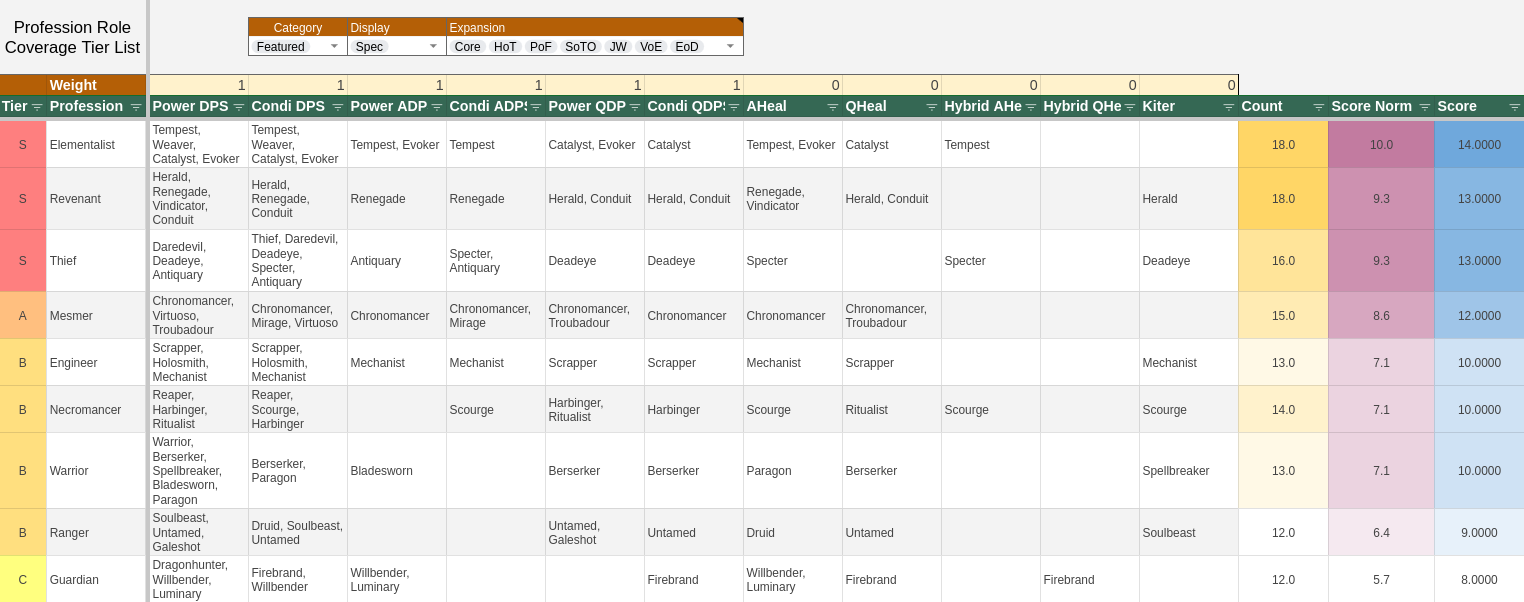Viewport: 1524px width, 602px height.
Task: Select the SoTO expansion chip
Action: [x=580, y=47]
